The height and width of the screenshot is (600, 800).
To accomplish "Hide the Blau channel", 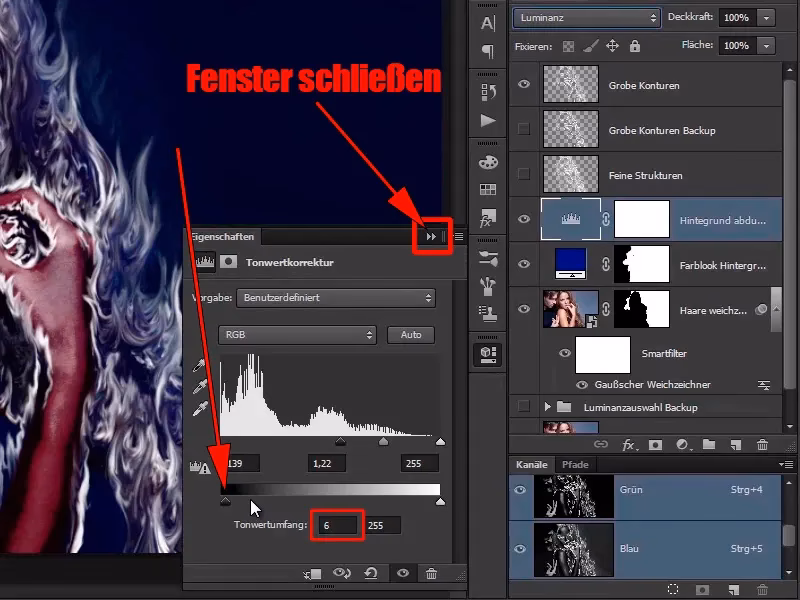I will pyautogui.click(x=519, y=549).
